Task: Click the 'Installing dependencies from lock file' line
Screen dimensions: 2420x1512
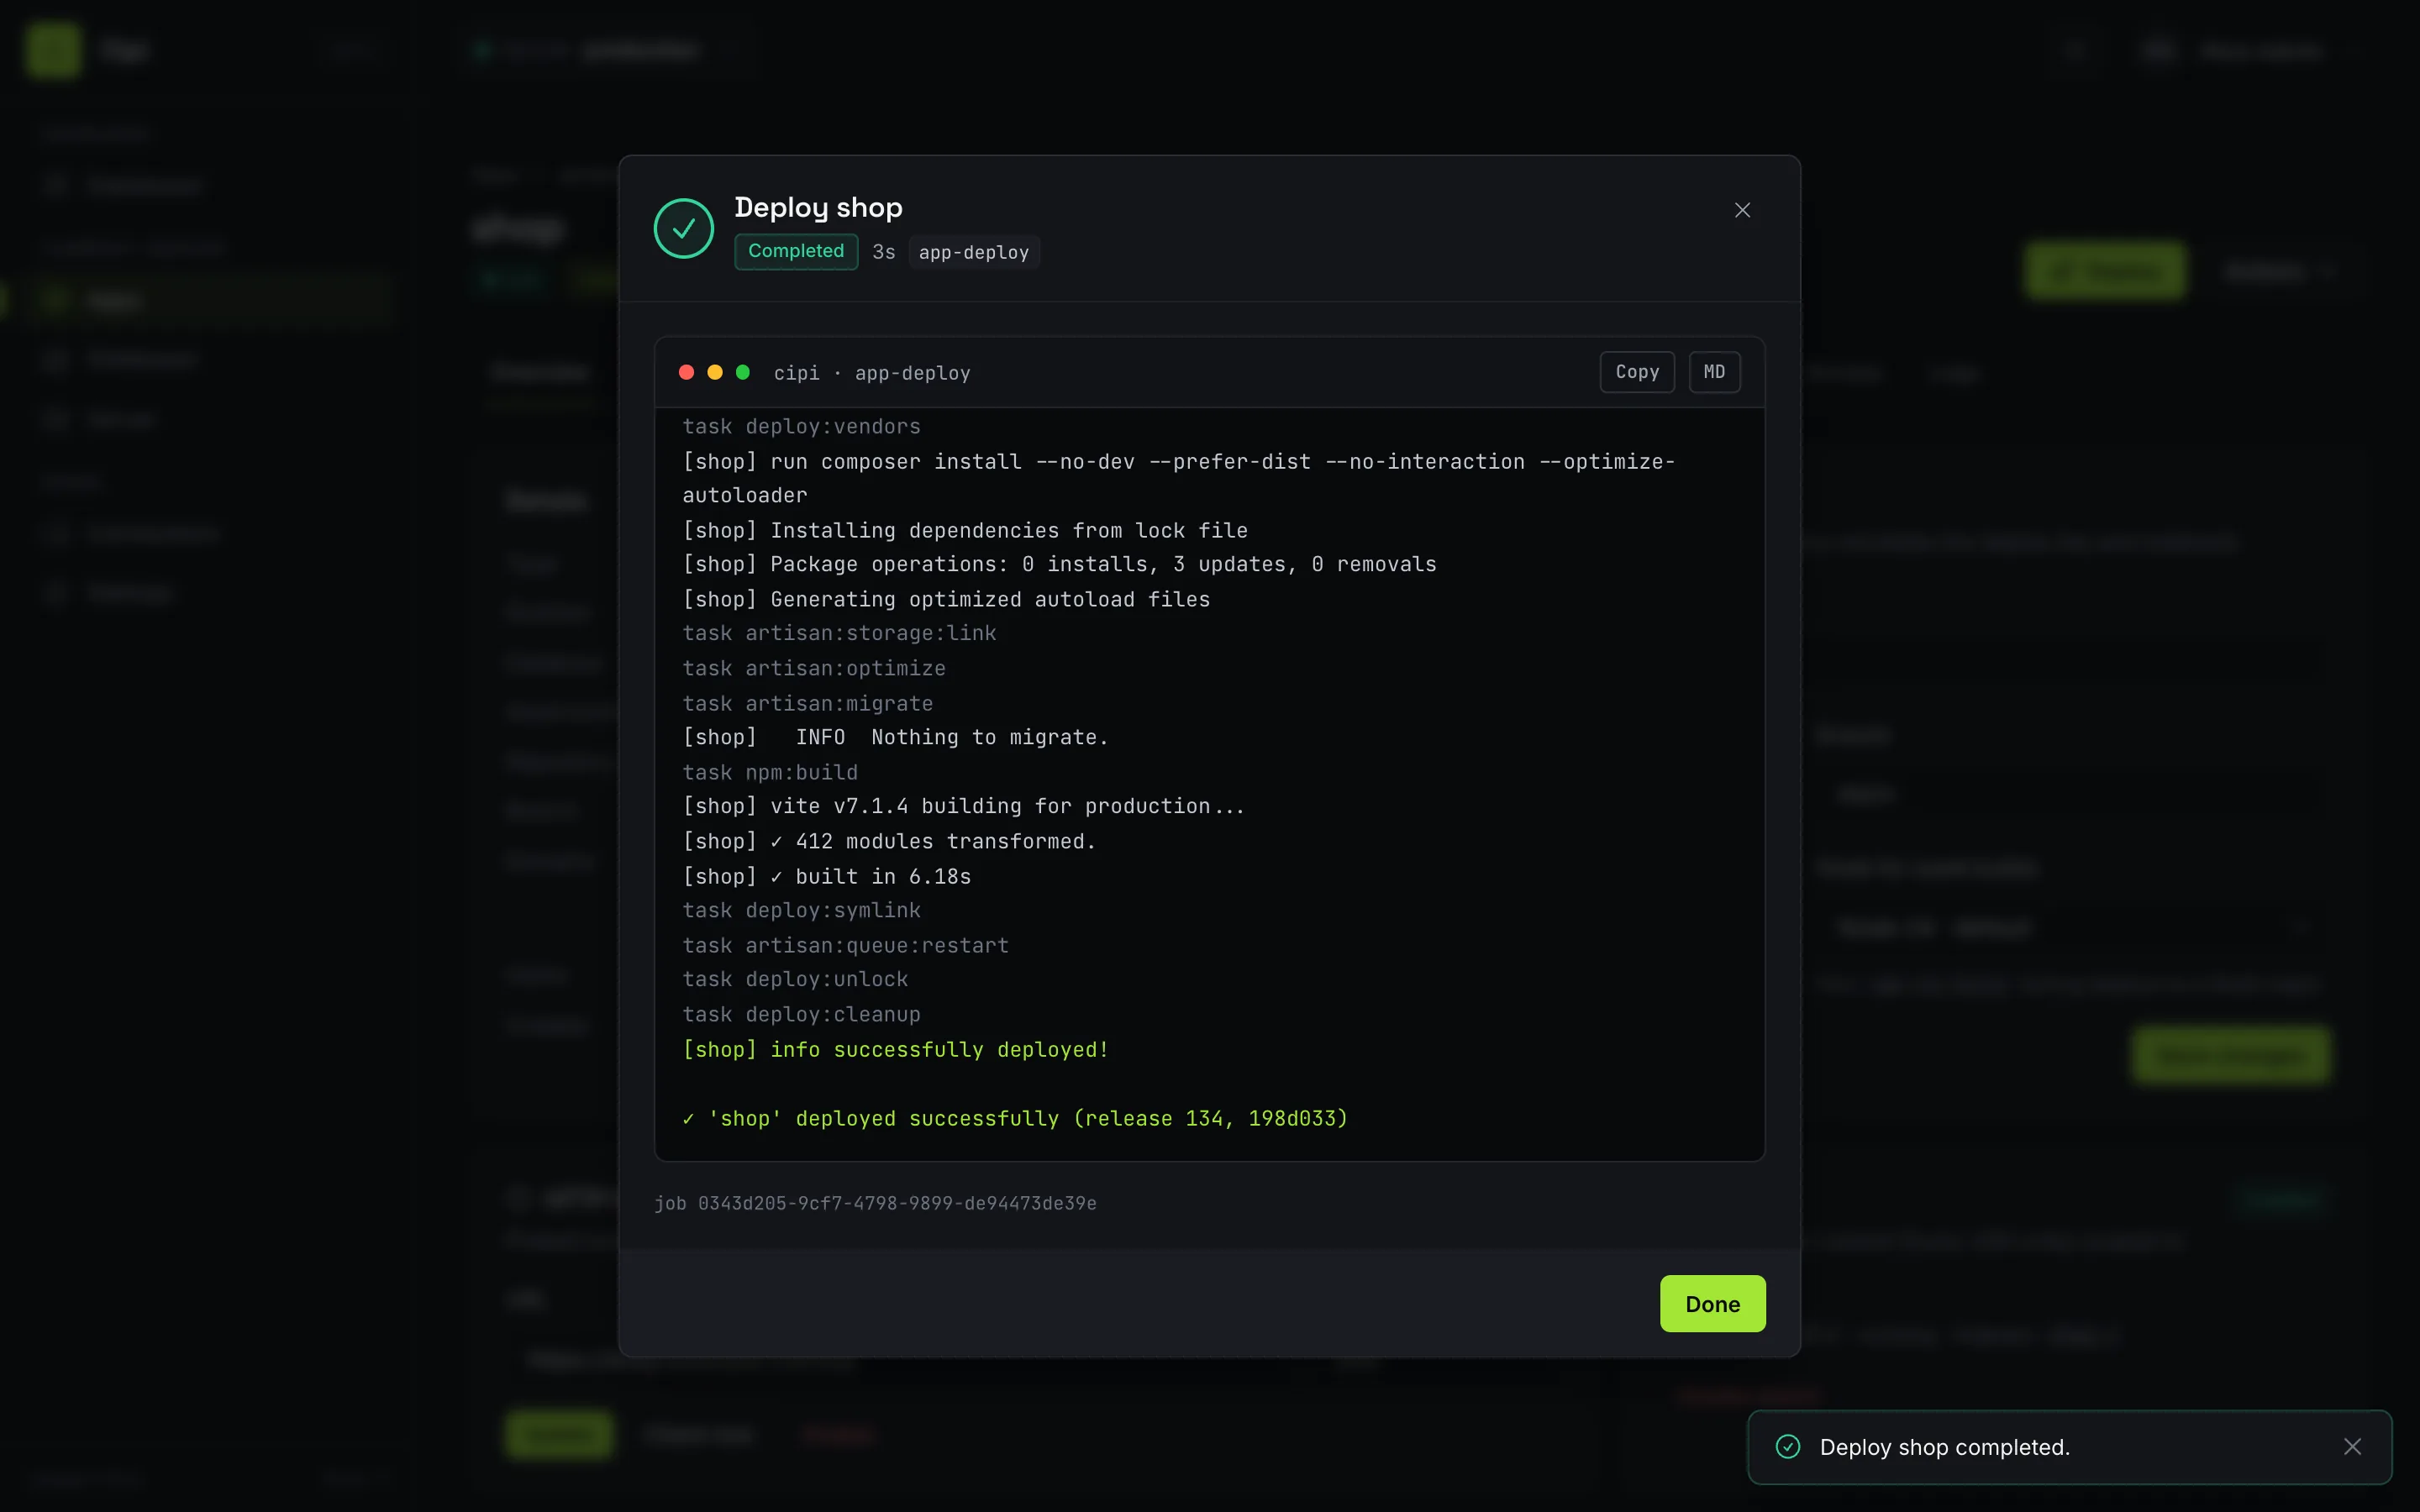Action: tap(965, 530)
